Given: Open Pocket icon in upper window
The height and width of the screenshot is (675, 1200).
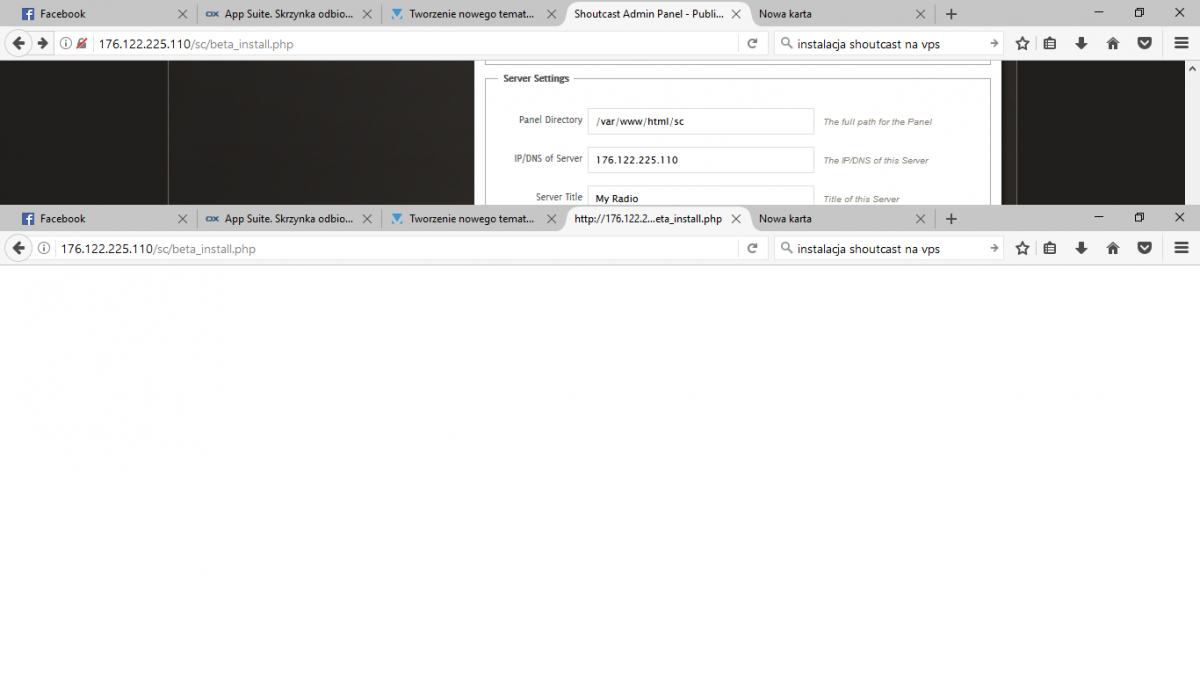Looking at the screenshot, I should pyautogui.click(x=1144, y=44).
